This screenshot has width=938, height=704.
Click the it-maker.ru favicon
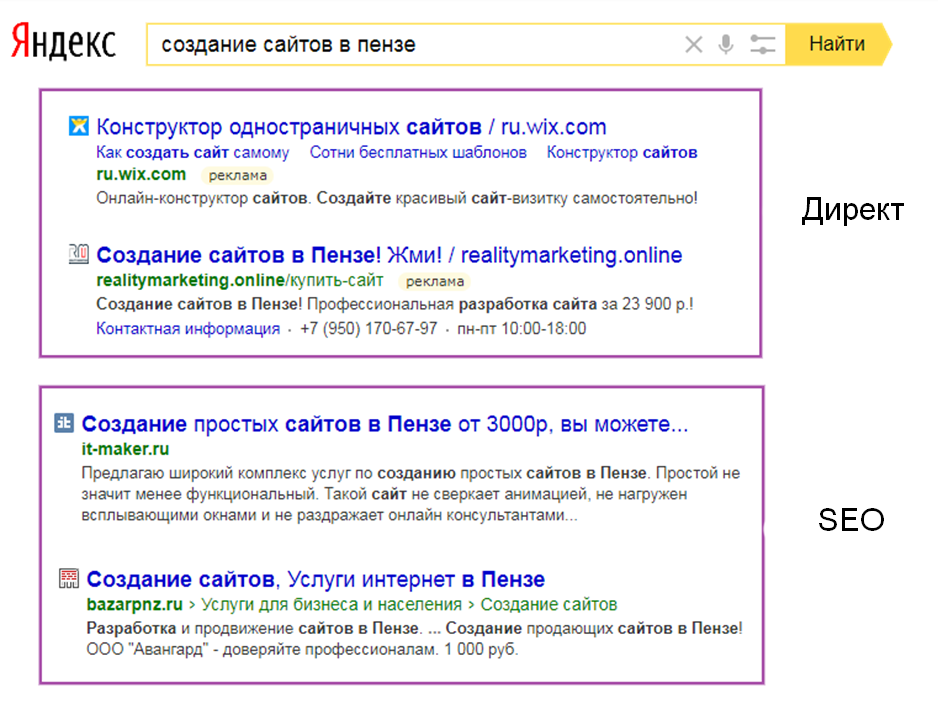click(x=64, y=423)
